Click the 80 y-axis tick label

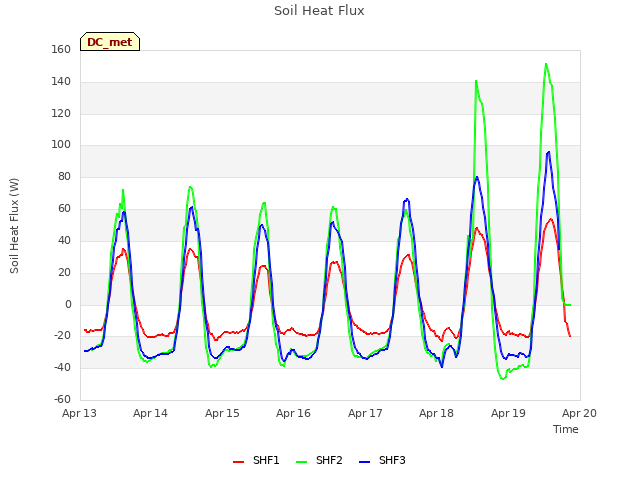click(x=64, y=176)
